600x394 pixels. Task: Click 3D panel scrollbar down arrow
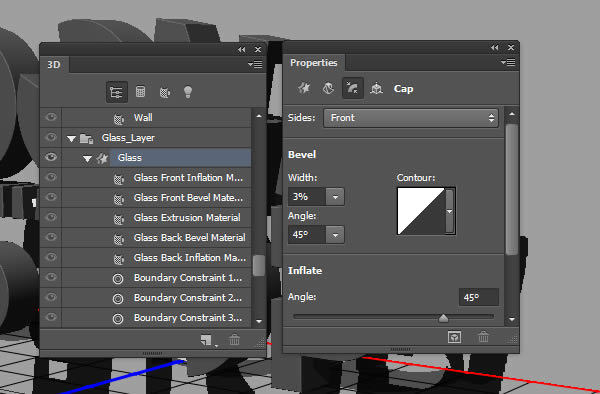coord(259,321)
